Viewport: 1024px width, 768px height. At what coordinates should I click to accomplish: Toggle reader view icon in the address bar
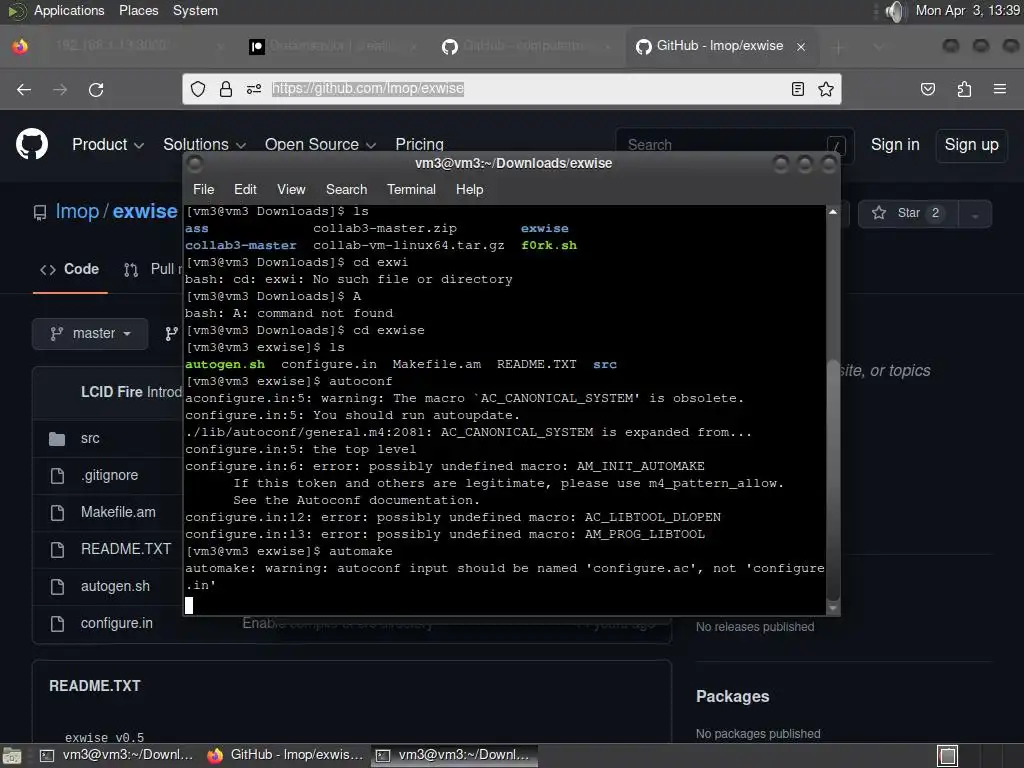[x=797, y=89]
